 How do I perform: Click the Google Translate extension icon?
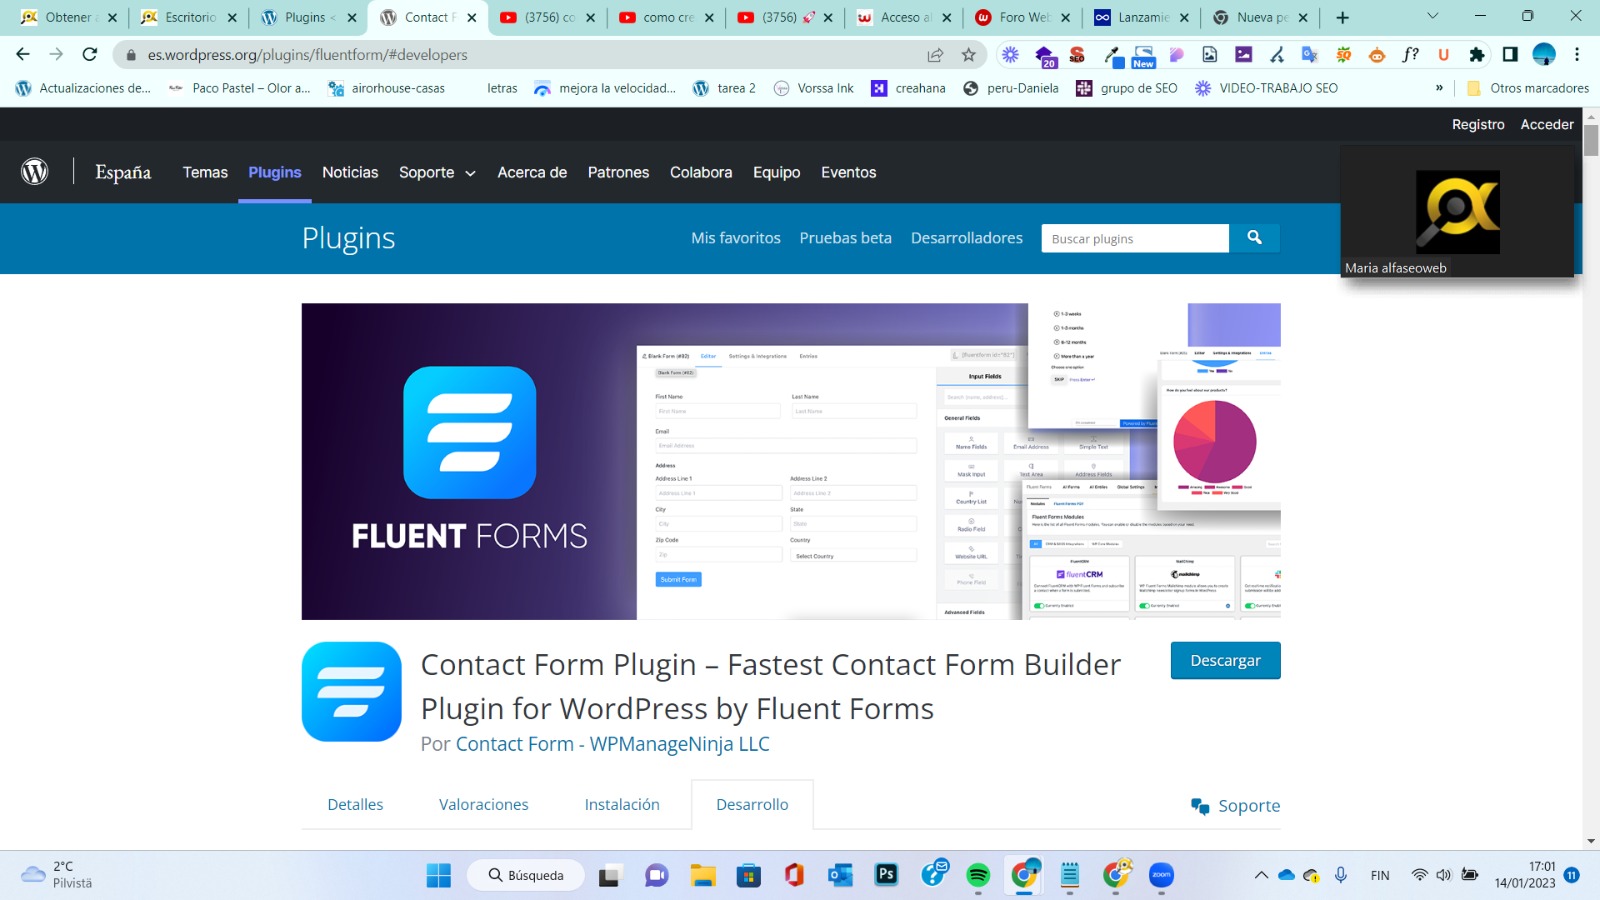(x=1310, y=55)
